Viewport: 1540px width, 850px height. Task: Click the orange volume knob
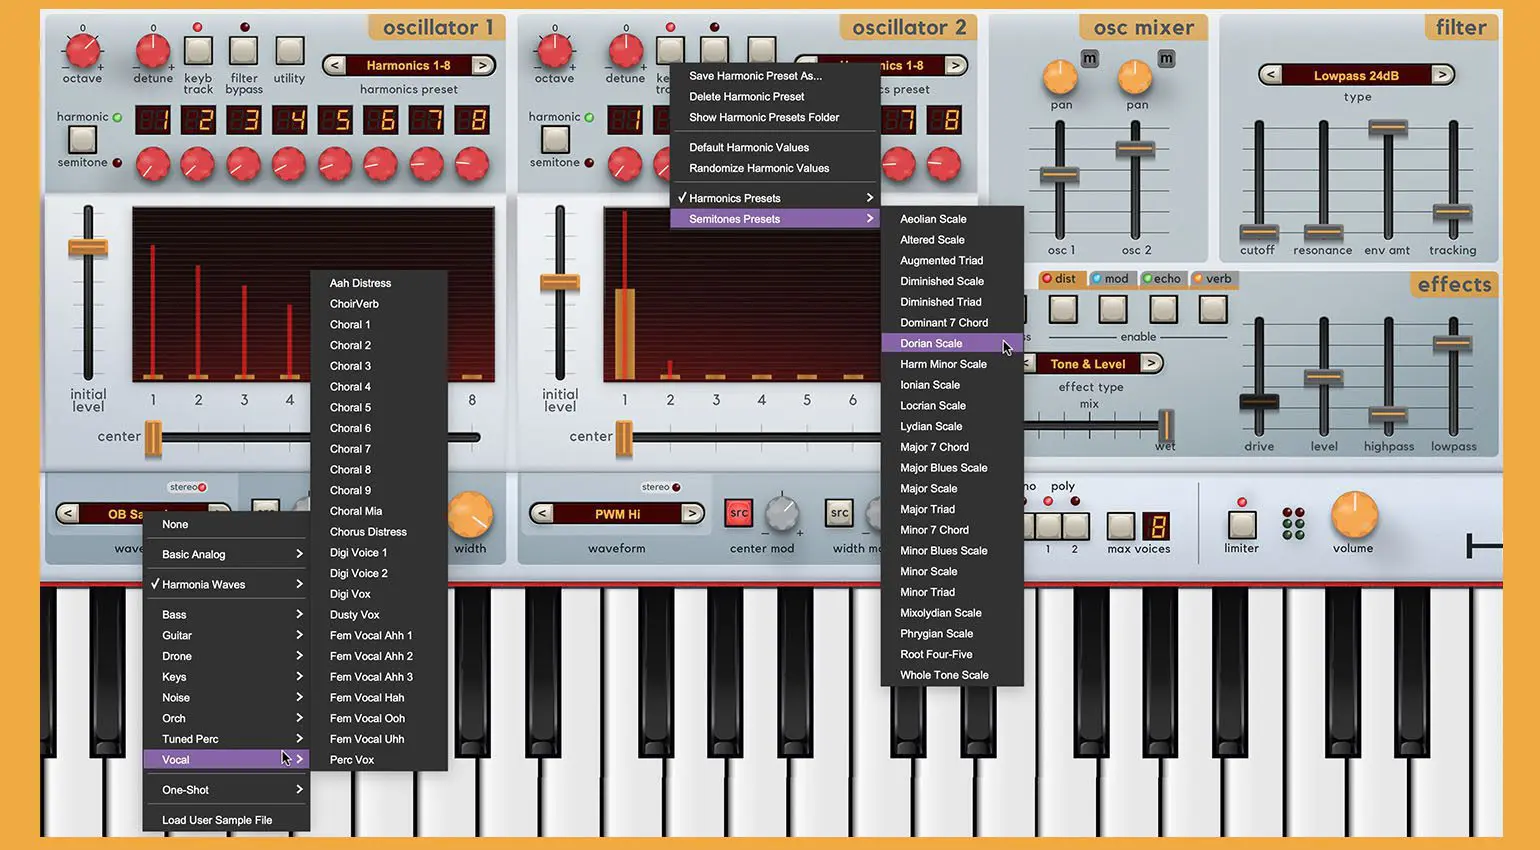pos(1353,515)
